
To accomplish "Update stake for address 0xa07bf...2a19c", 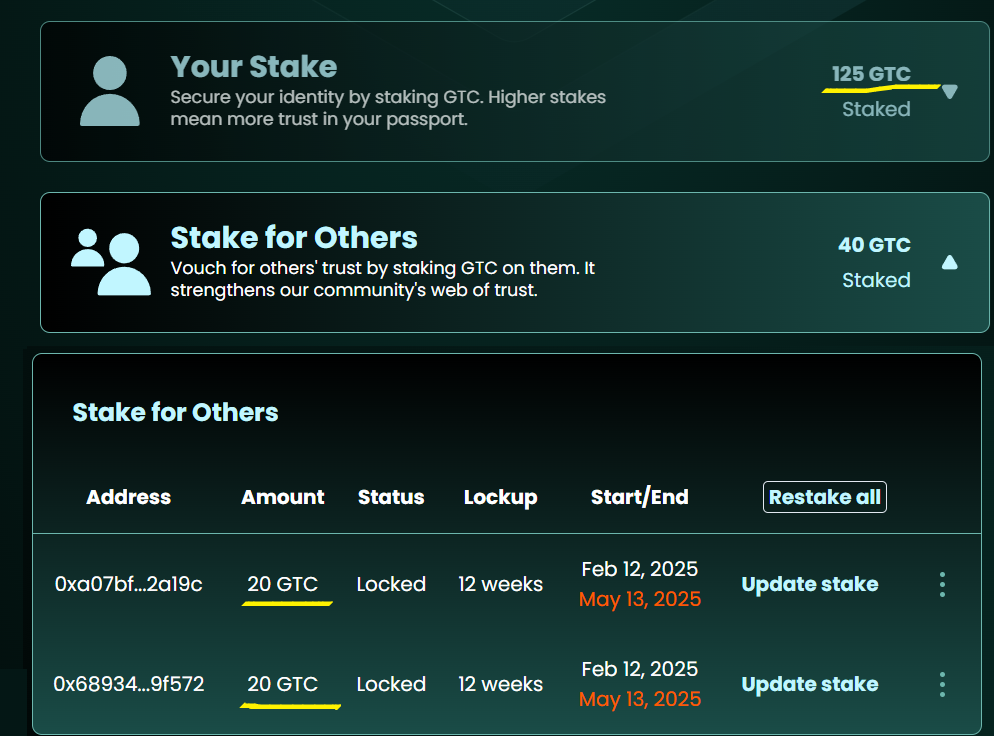I will (810, 584).
